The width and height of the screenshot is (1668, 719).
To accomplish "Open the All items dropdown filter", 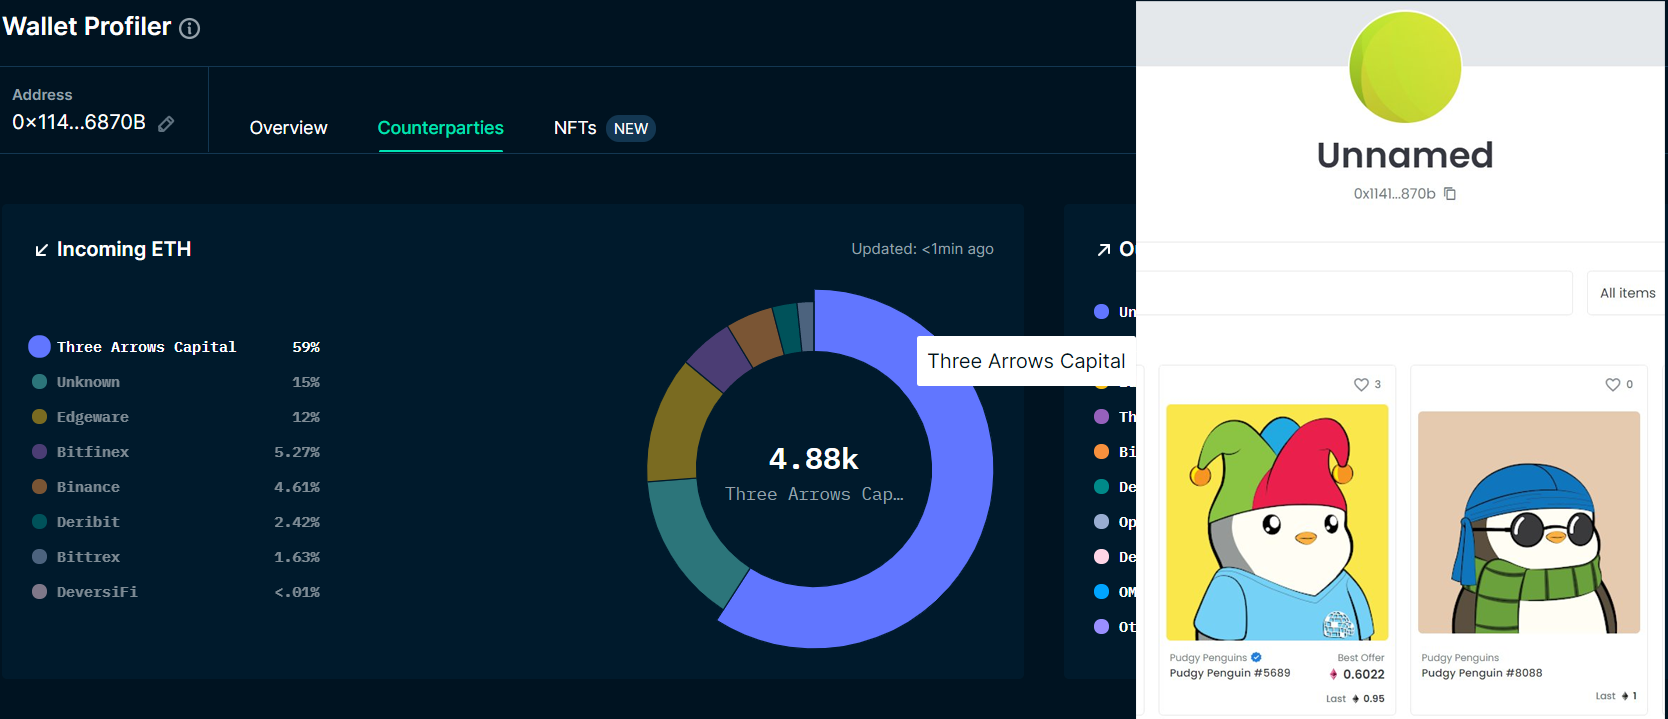I will [1626, 293].
